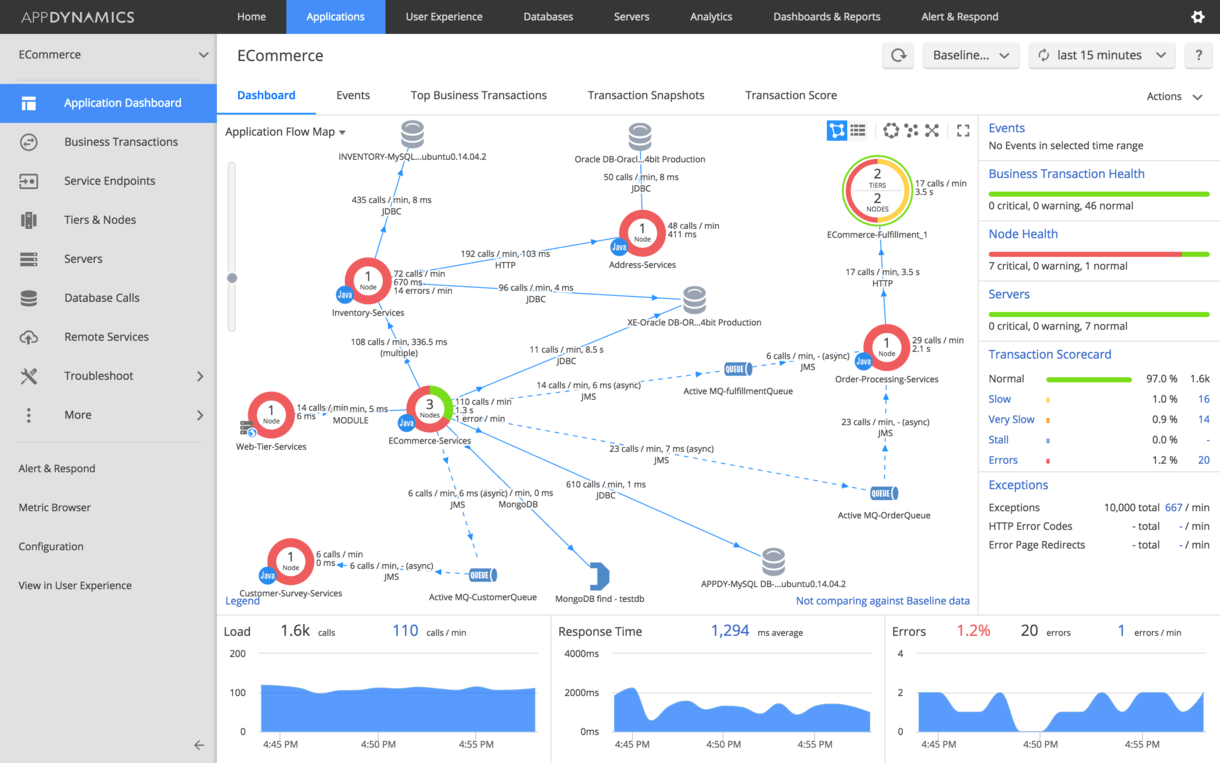Open the Actions dropdown menu
This screenshot has width=1220, height=763.
1174,96
